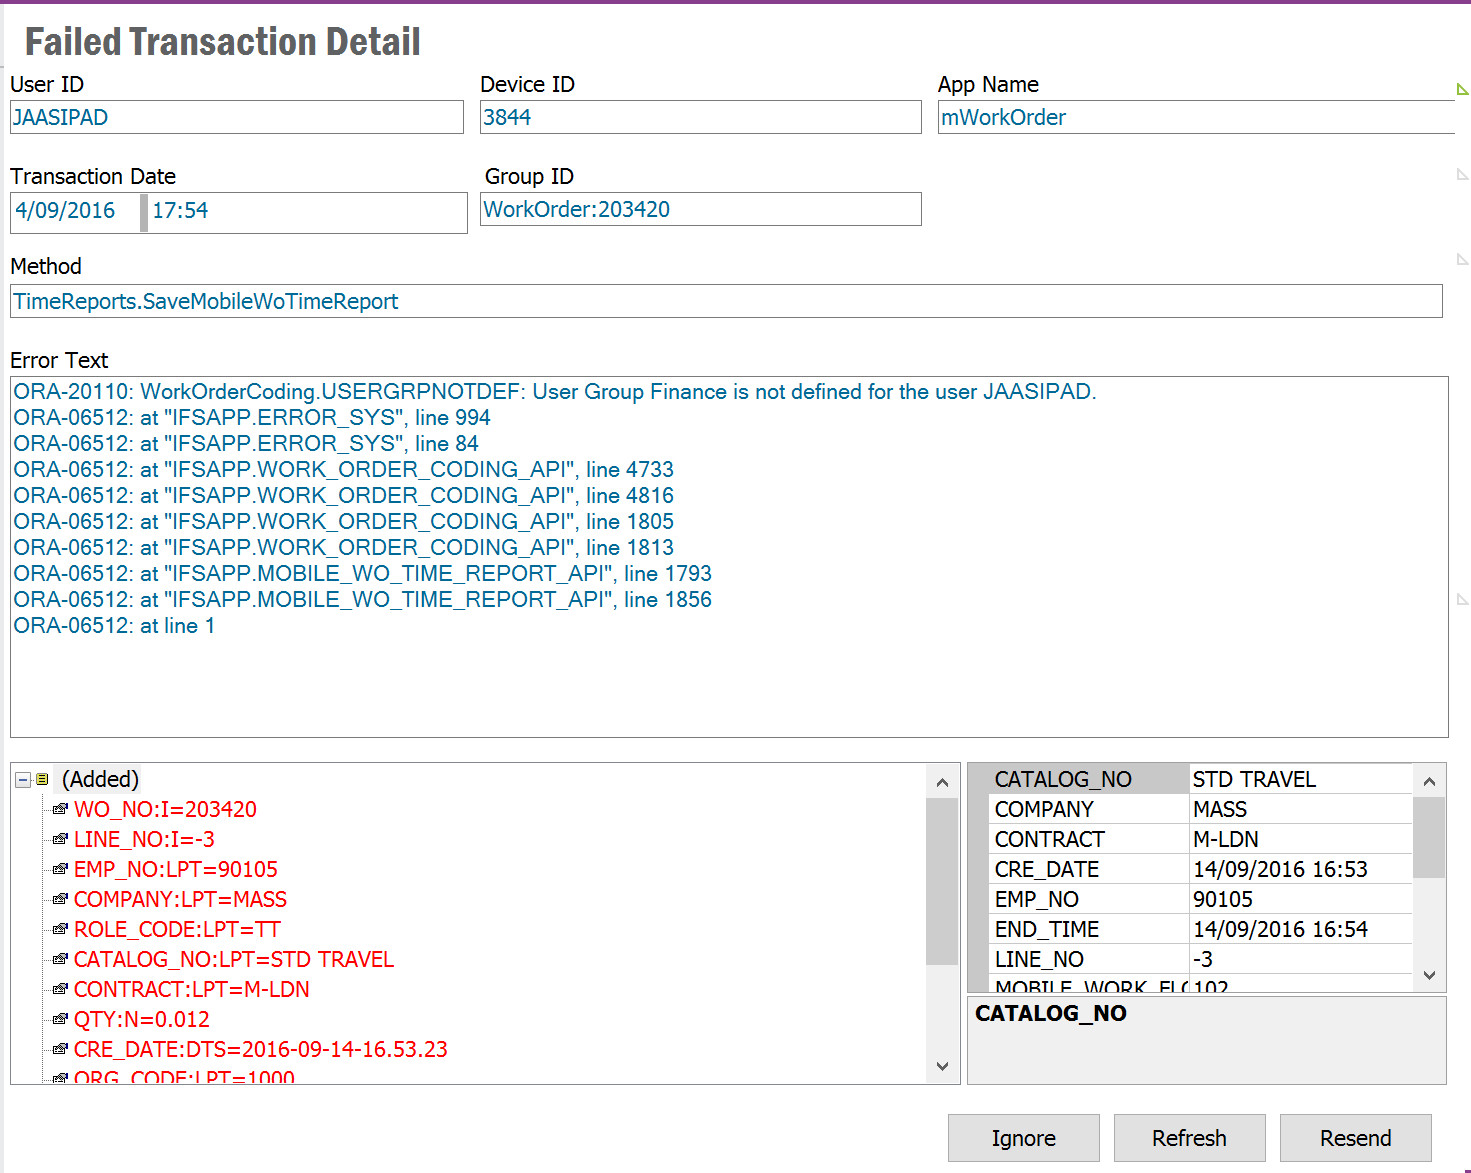
Task: Click the icon beside EMP_NO:LPT=90105
Action: (x=60, y=869)
